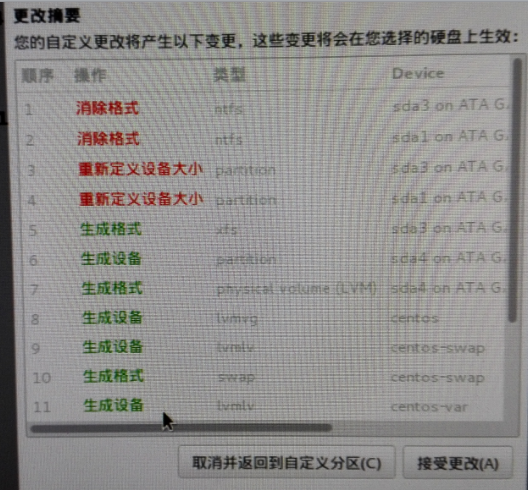Select row 2 消除格式 action

click(108, 138)
